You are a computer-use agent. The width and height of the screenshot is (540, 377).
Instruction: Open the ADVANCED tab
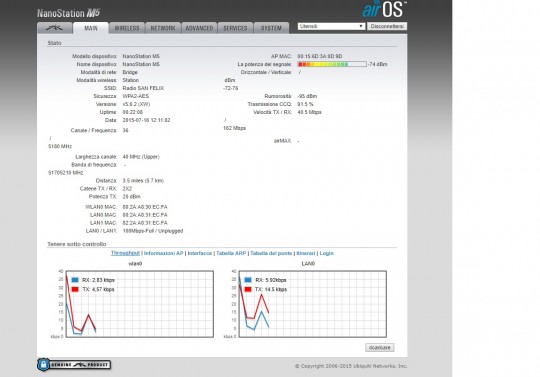[199, 28]
